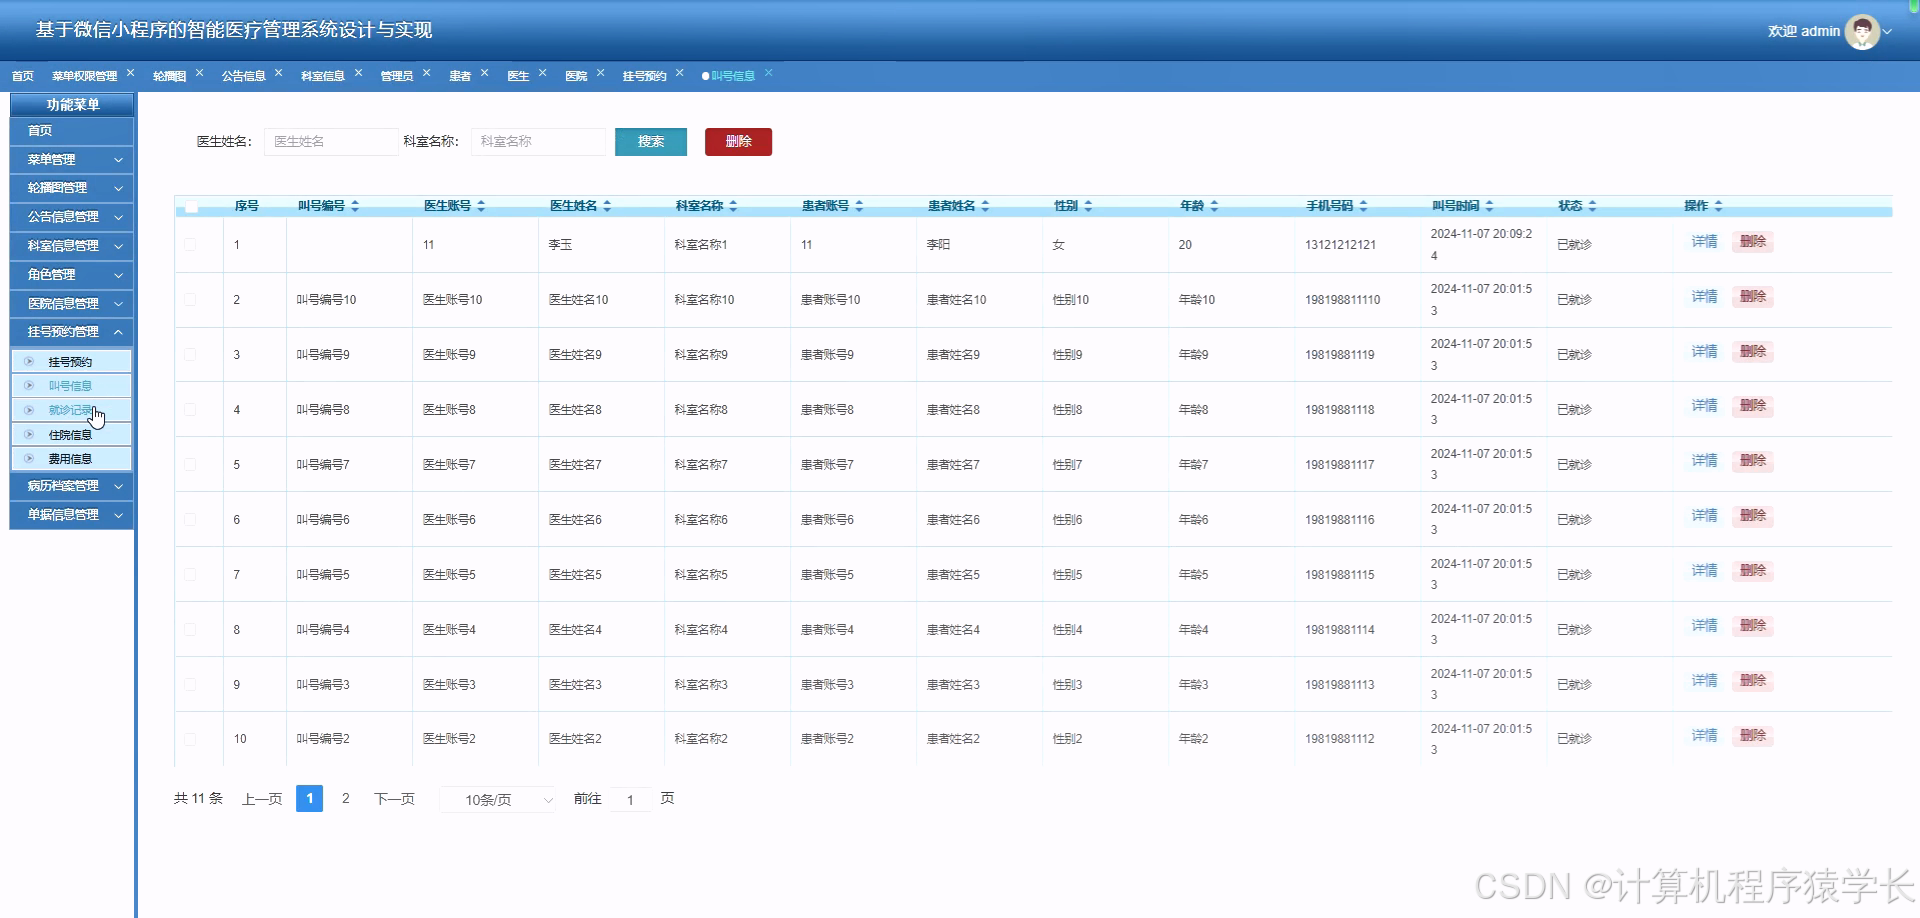The width and height of the screenshot is (1920, 918).
Task: Switch to the 科室信息 tab
Action: pos(323,76)
